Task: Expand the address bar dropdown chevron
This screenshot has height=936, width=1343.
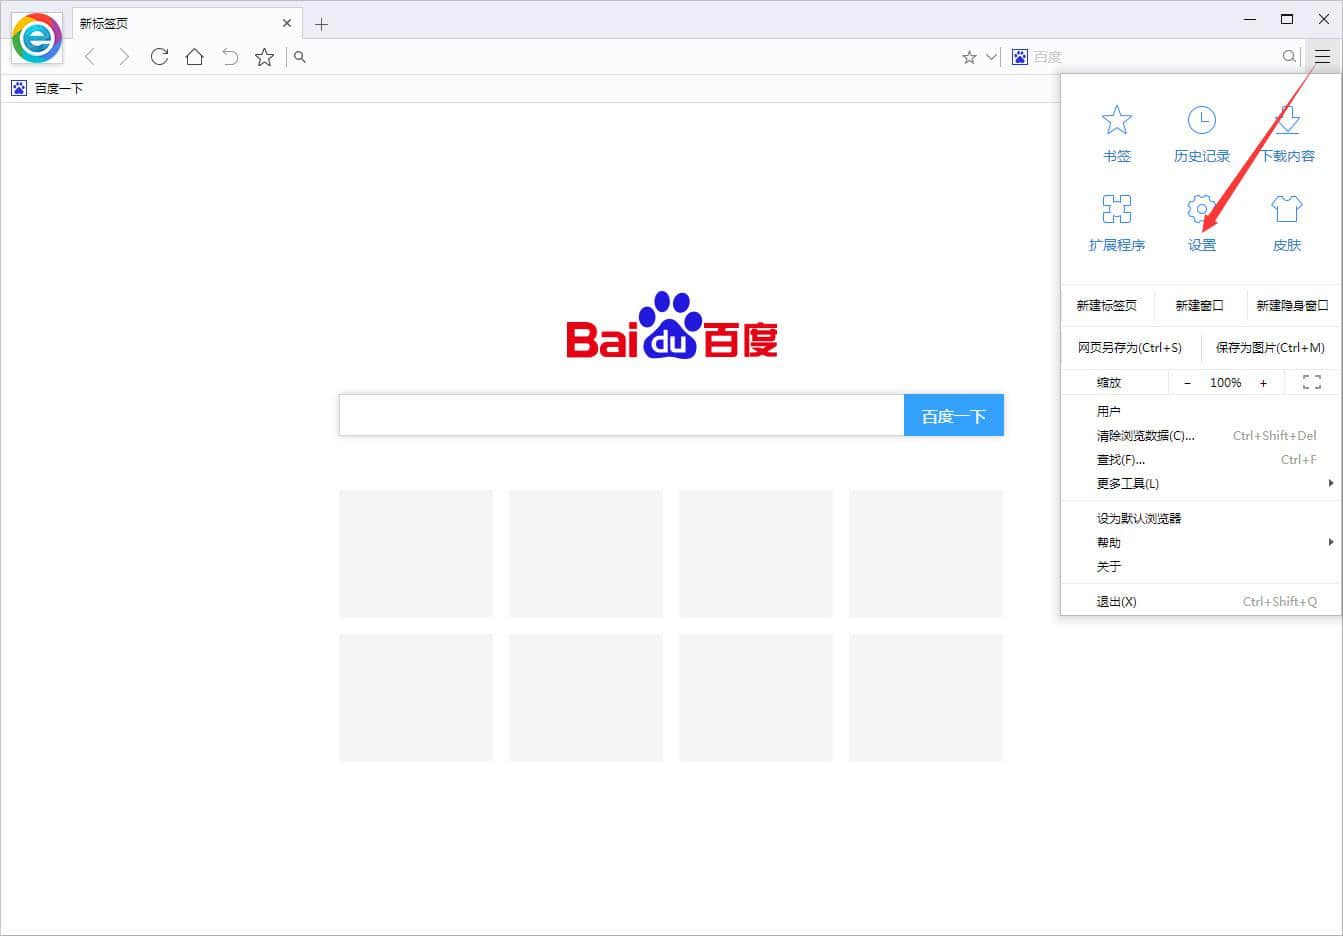Action: pos(991,57)
